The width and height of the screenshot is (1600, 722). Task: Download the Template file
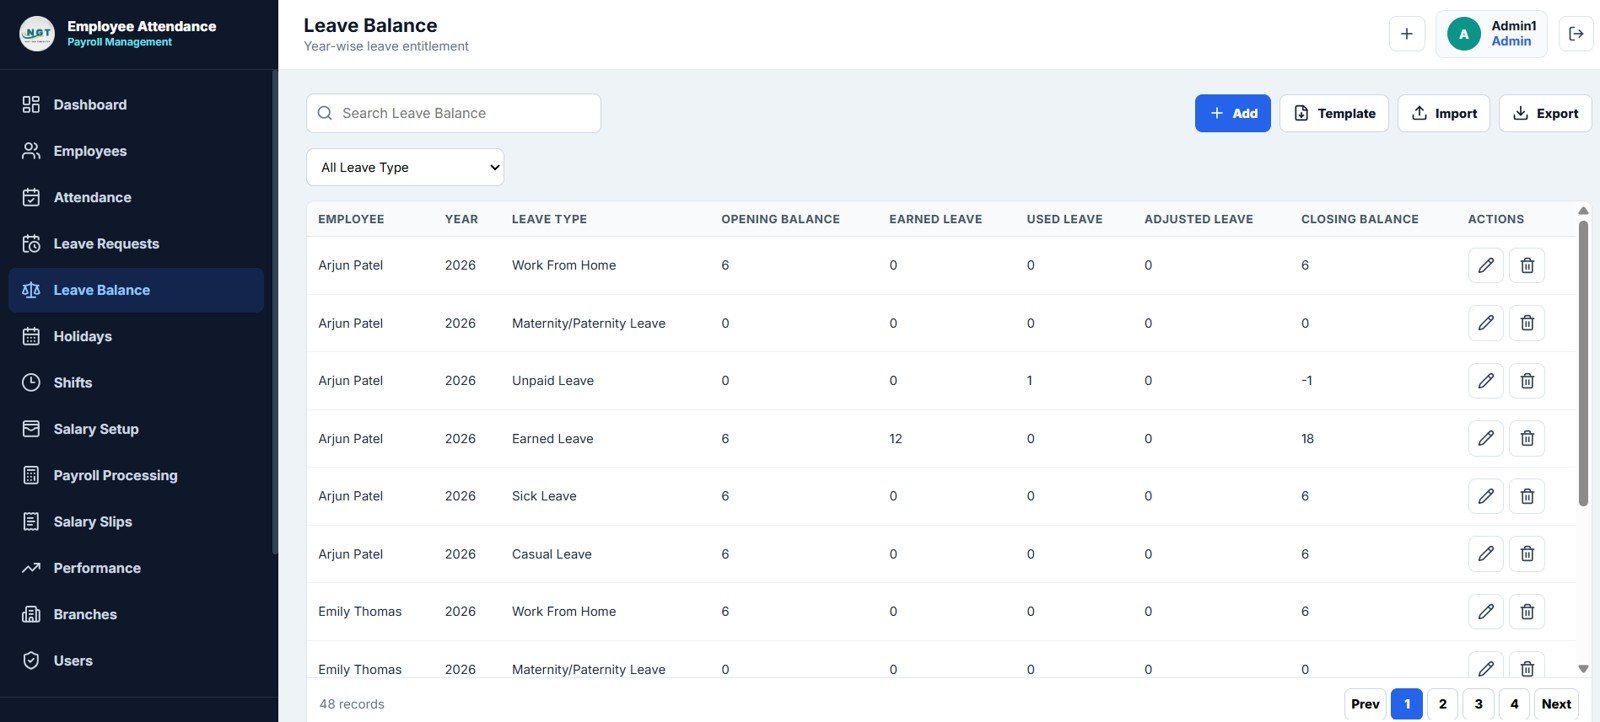pyautogui.click(x=1334, y=113)
